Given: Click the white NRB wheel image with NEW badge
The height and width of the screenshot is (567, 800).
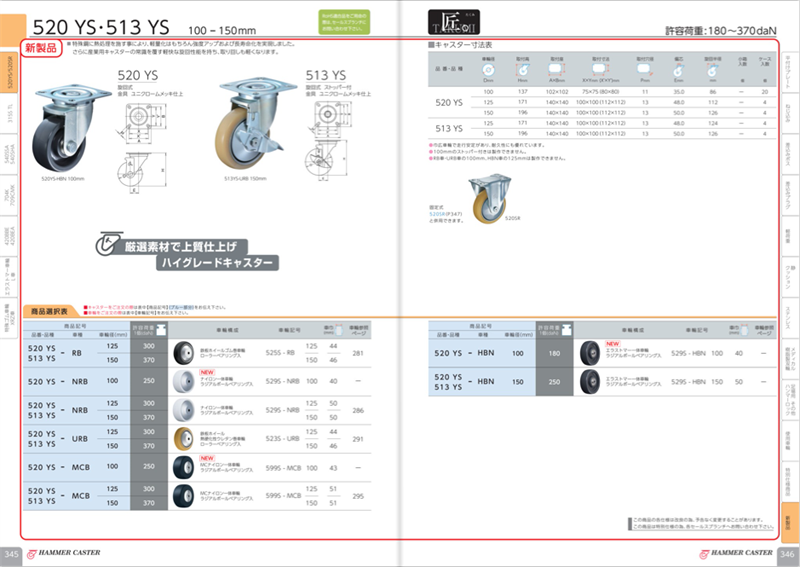Looking at the screenshot, I should coord(184,381).
